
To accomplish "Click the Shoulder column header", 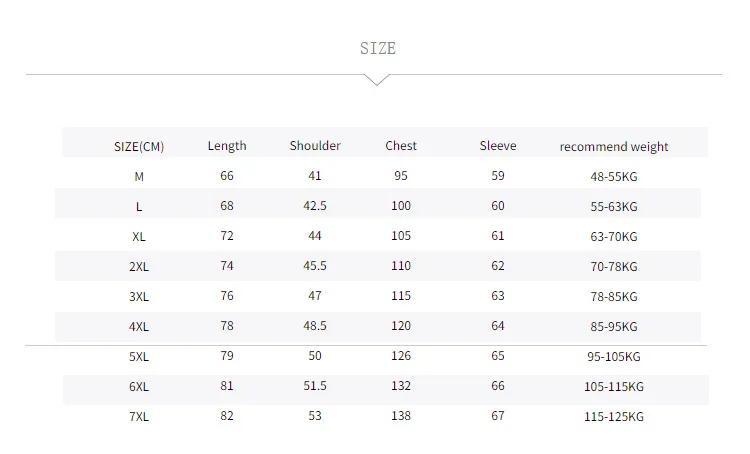I will pos(315,145).
